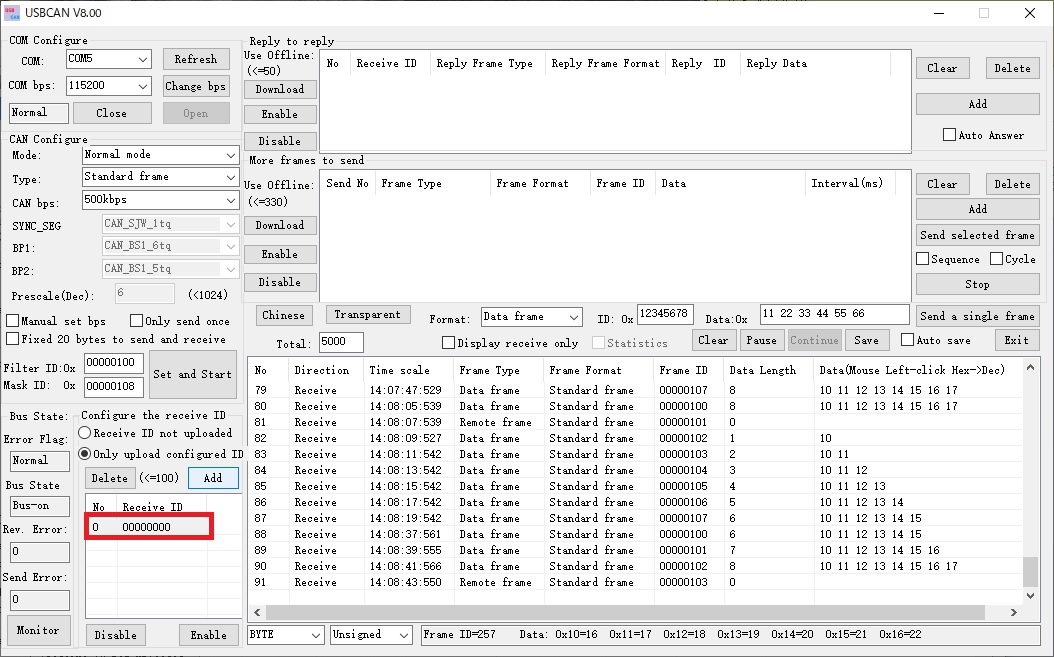The width and height of the screenshot is (1054, 657).
Task: Download frames in More frames to send section
Action: pos(280,225)
